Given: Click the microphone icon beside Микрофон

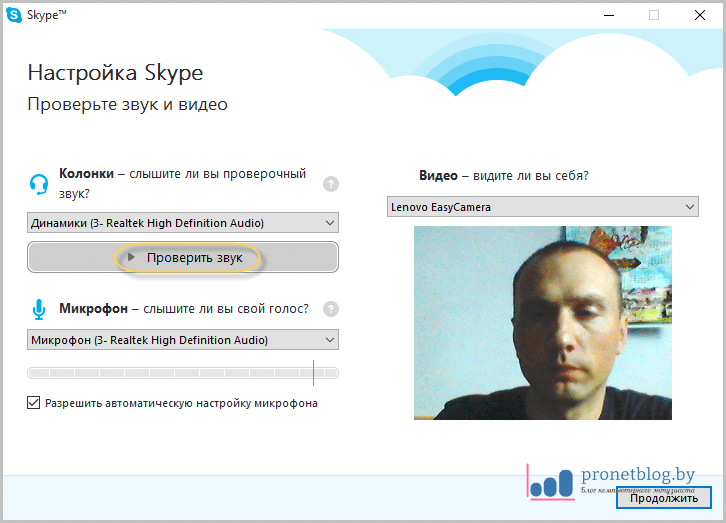Looking at the screenshot, I should coord(39,310).
